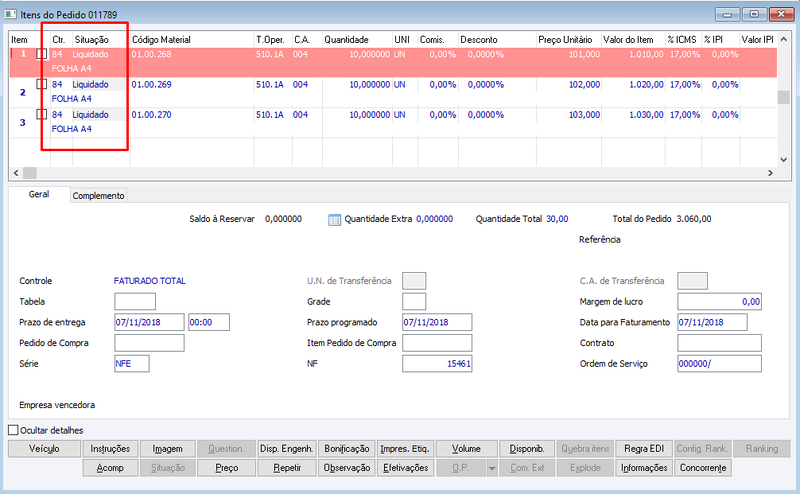Click the Quantidade Extra calculator icon
800x494 pixels.
(334, 220)
